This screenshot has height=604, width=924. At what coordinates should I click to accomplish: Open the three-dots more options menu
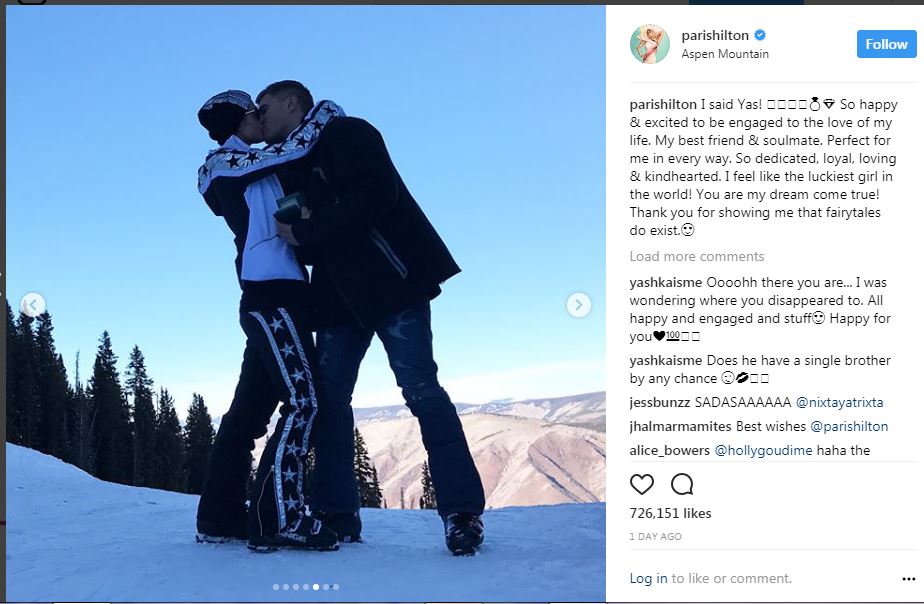[909, 579]
